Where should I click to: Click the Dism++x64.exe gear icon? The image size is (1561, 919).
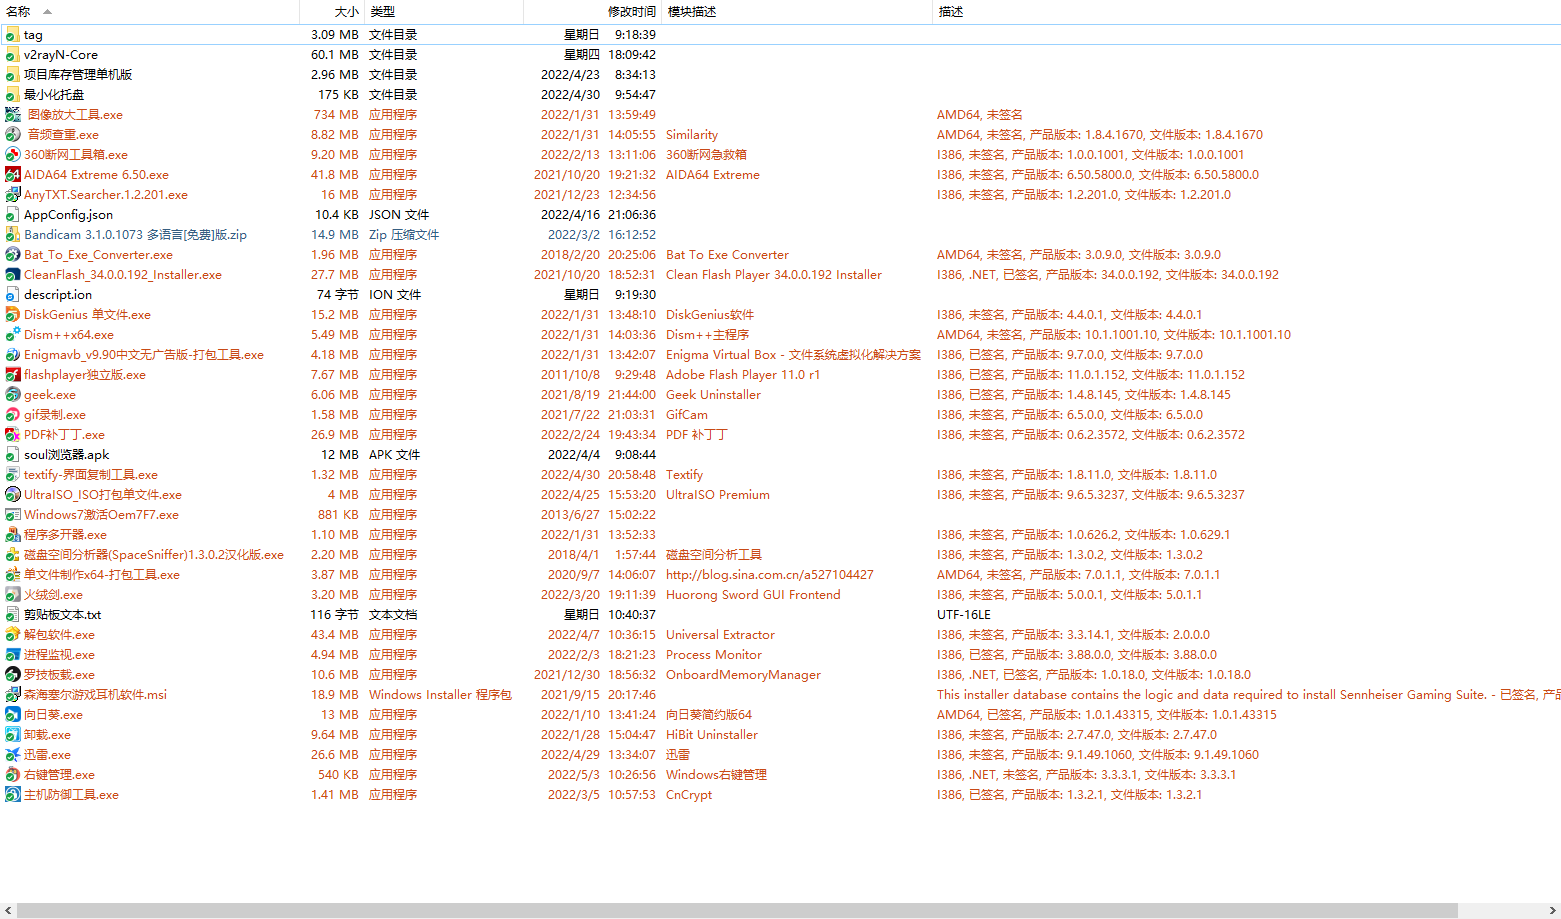[12, 335]
